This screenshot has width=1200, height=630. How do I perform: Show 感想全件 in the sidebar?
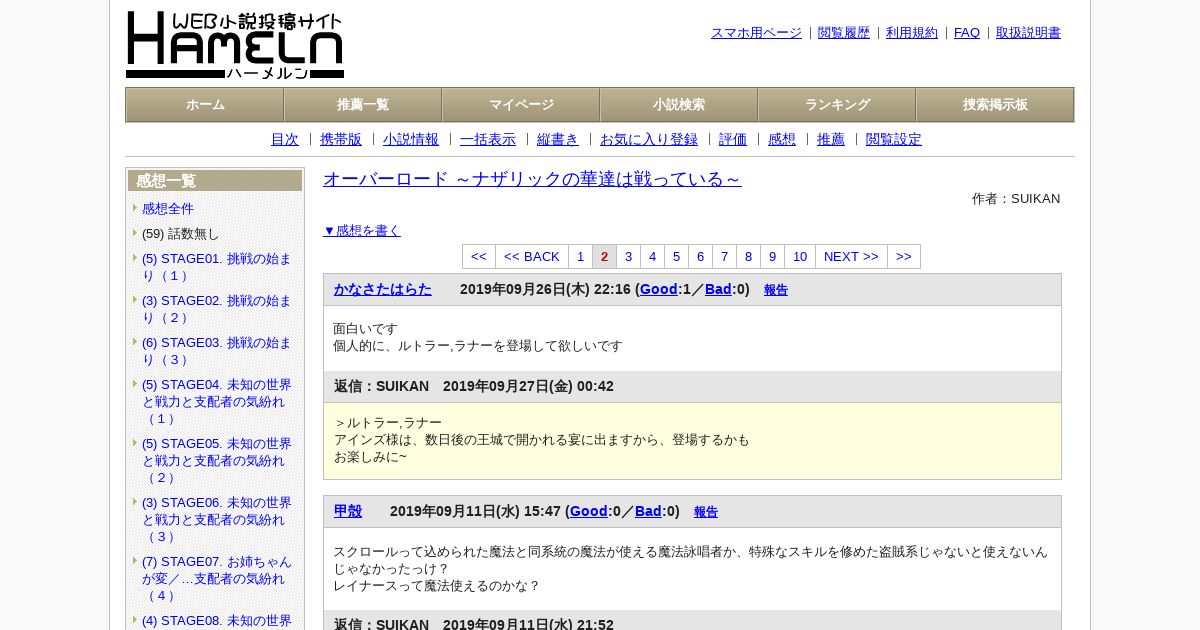tap(168, 209)
